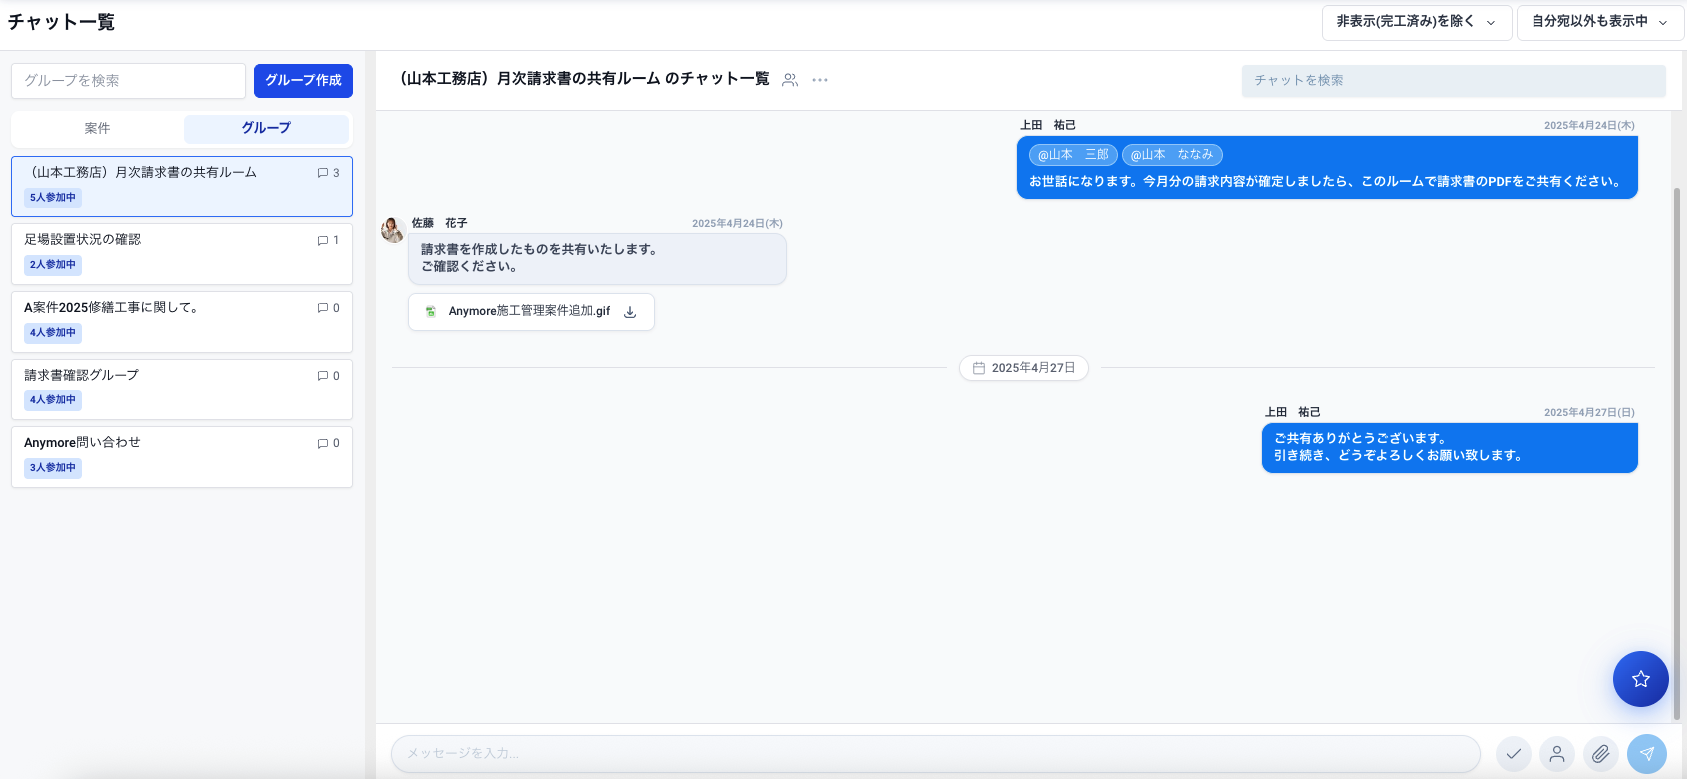The image size is (1687, 779).
Task: Click the calendar icon in 2025年4月27日 divider
Action: pos(979,368)
